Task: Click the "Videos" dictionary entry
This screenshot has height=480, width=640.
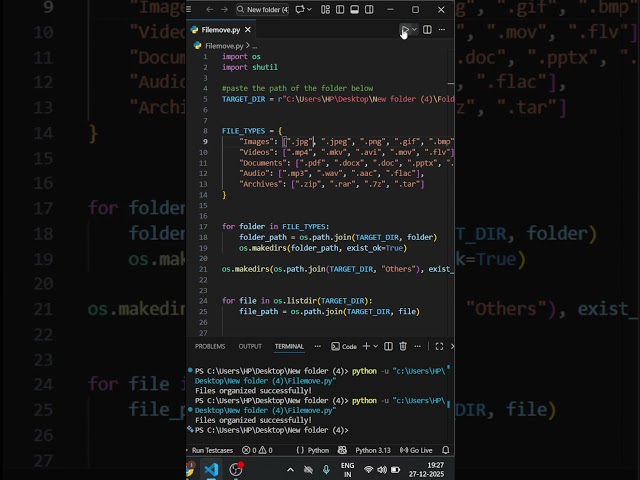Action: pyautogui.click(x=347, y=152)
